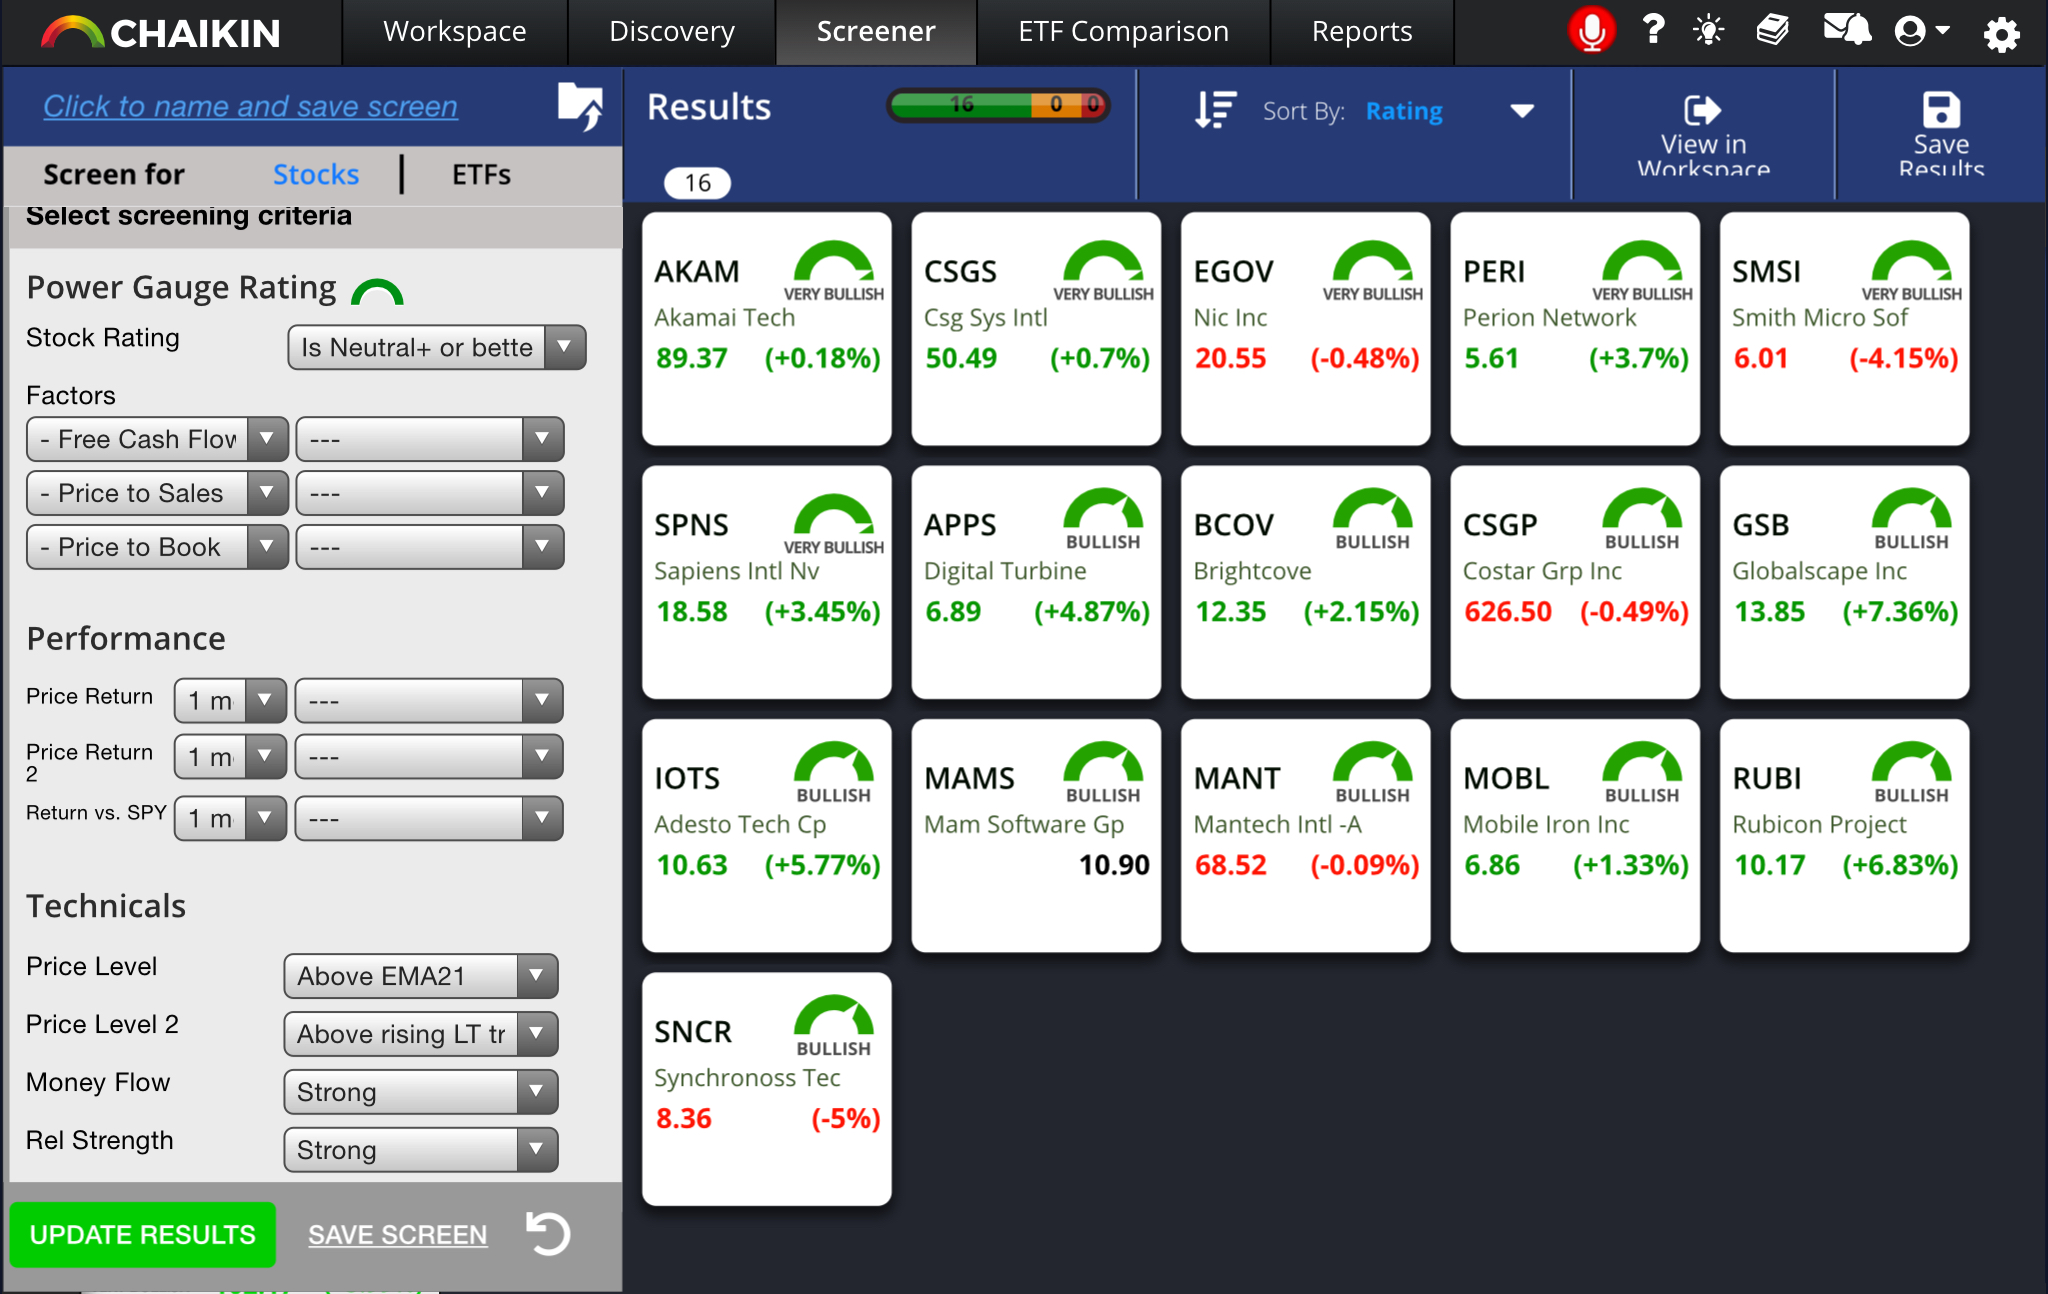2048x1294 pixels.
Task: Click the export screen folder icon
Action: coord(580,106)
